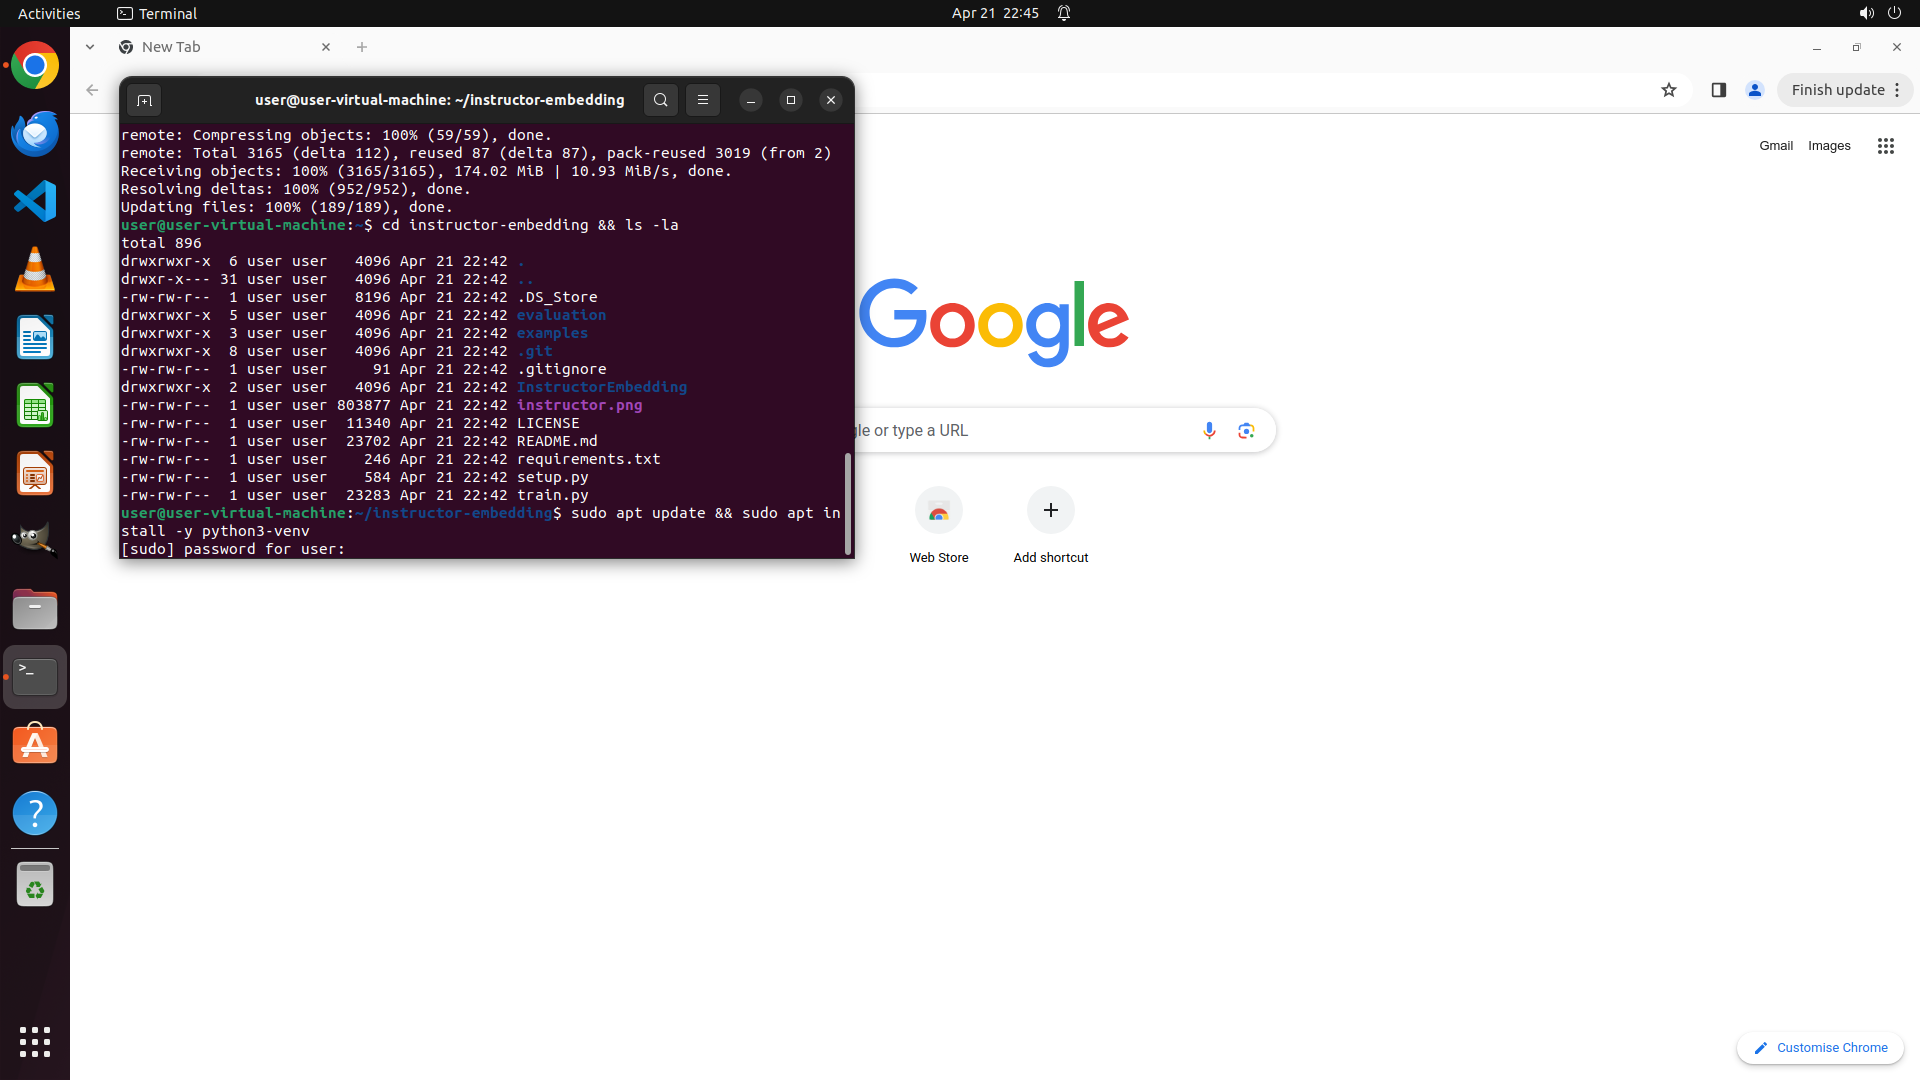Click the terminal vertical scrollbar
Viewport: 1920px width, 1080px height.
(x=848, y=503)
